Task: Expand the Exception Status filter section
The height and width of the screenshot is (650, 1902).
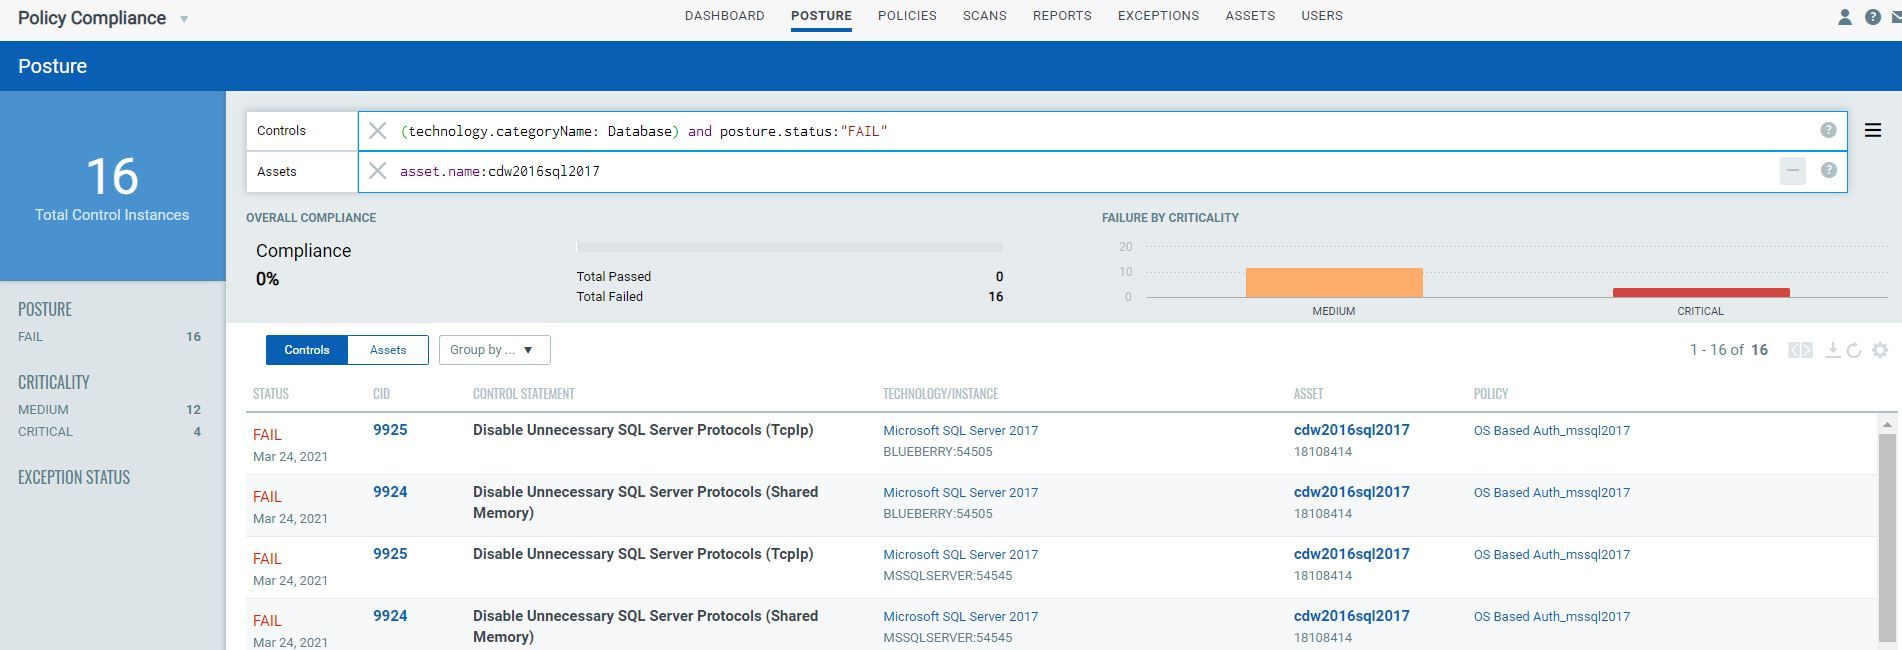Action: point(74,477)
